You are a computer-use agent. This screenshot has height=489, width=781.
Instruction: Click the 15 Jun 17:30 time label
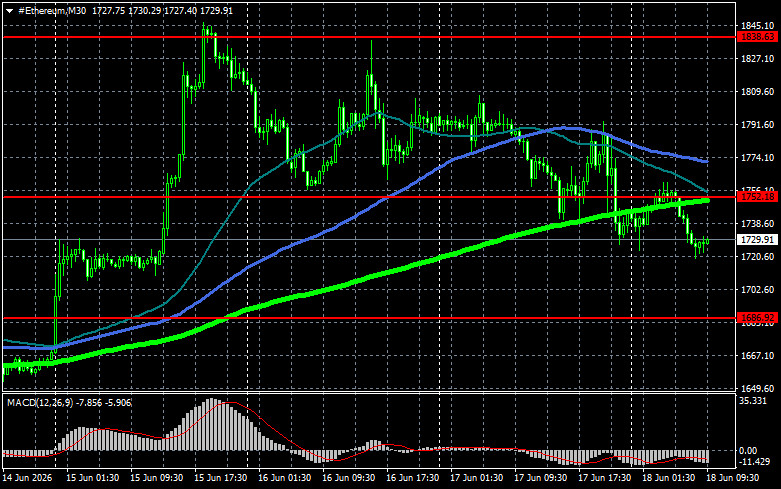tap(221, 478)
